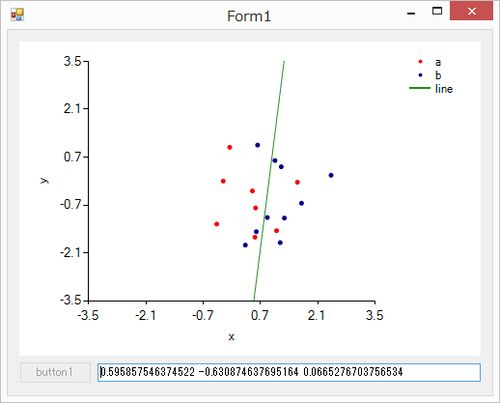Click the -2.1 label on y axis
Screen dimensions: 500x403
pos(71,252)
